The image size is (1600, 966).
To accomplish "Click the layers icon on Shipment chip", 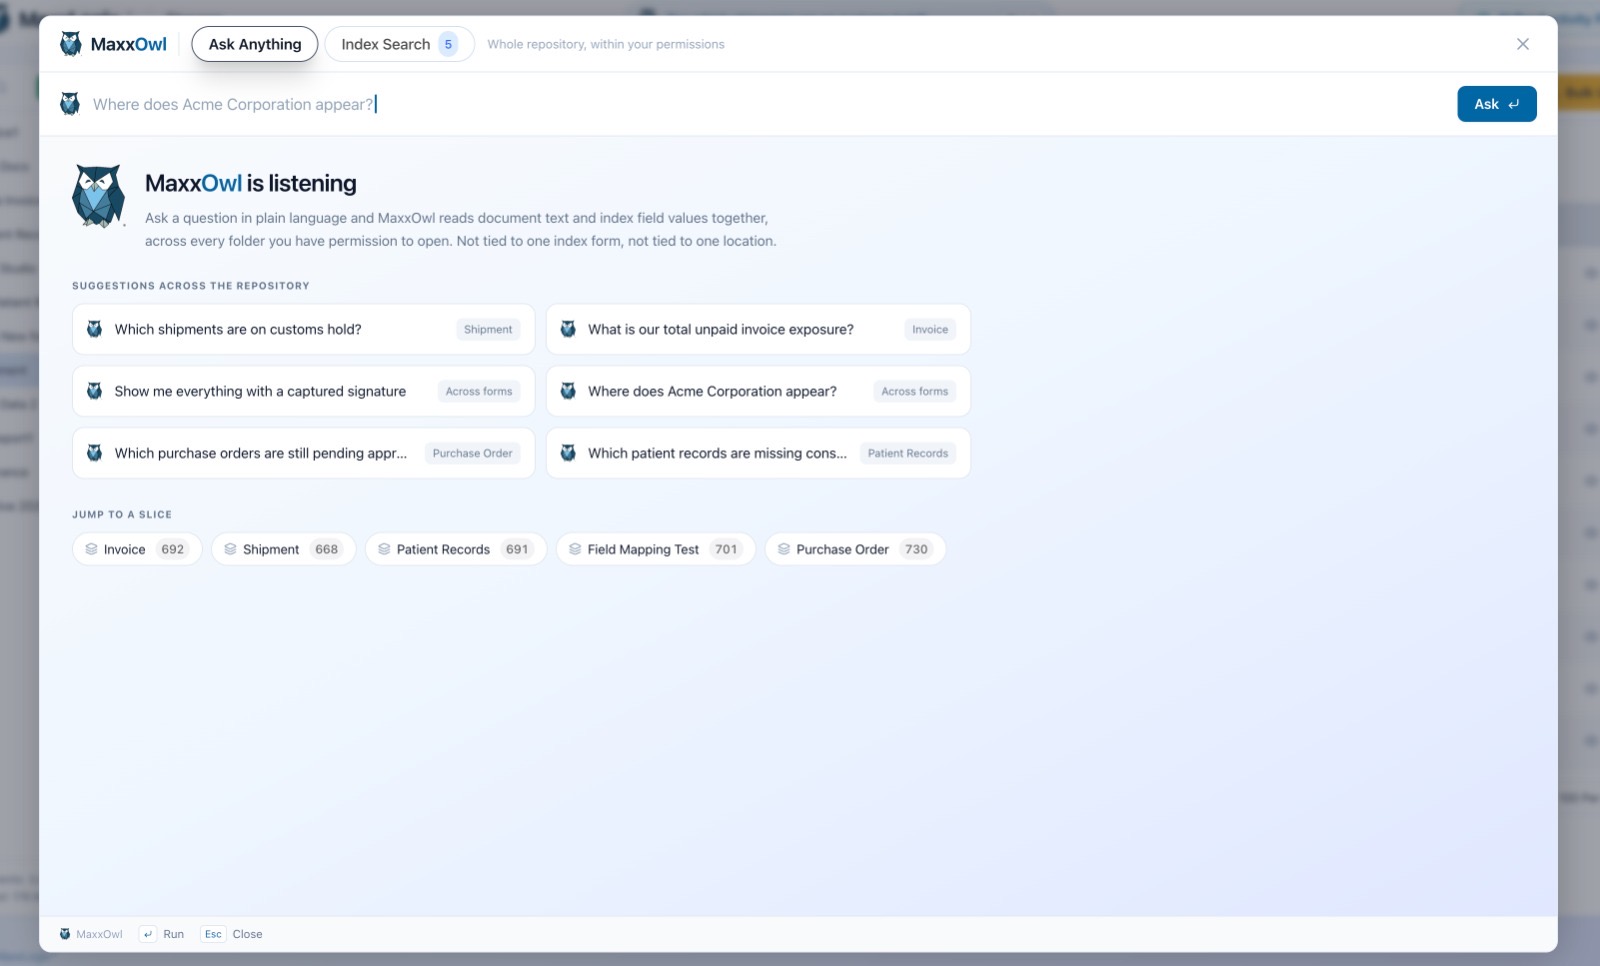I will pos(230,549).
